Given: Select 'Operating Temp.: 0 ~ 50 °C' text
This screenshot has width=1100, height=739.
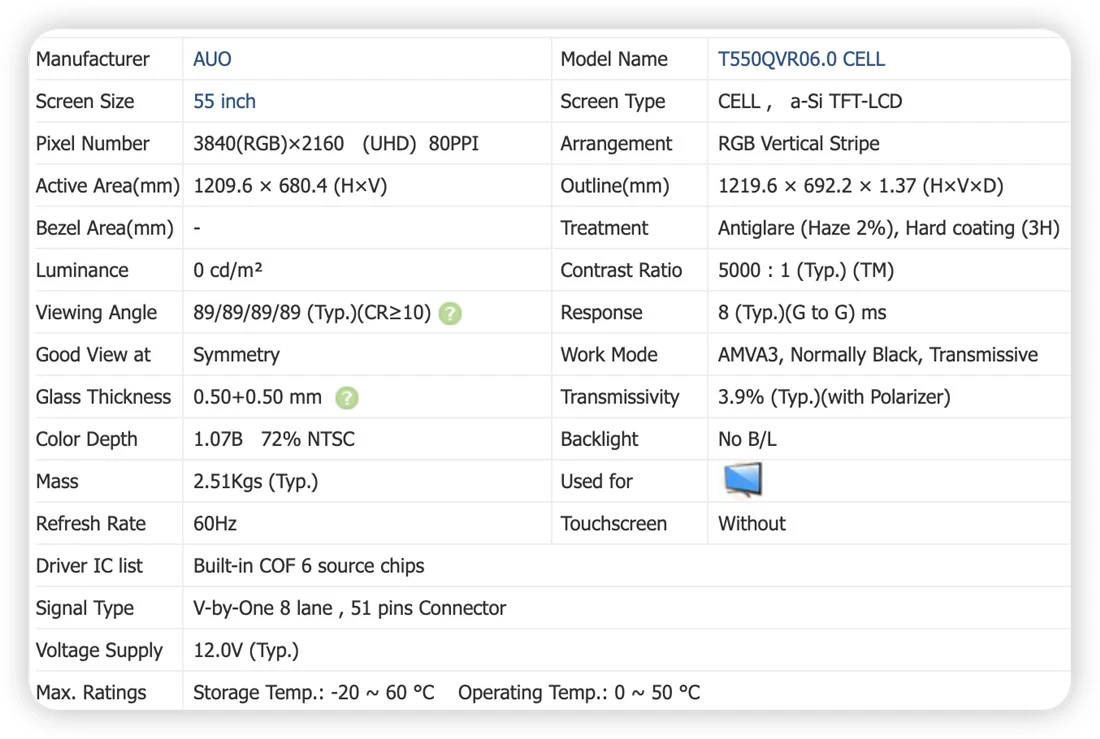Looking at the screenshot, I should pos(579,693).
